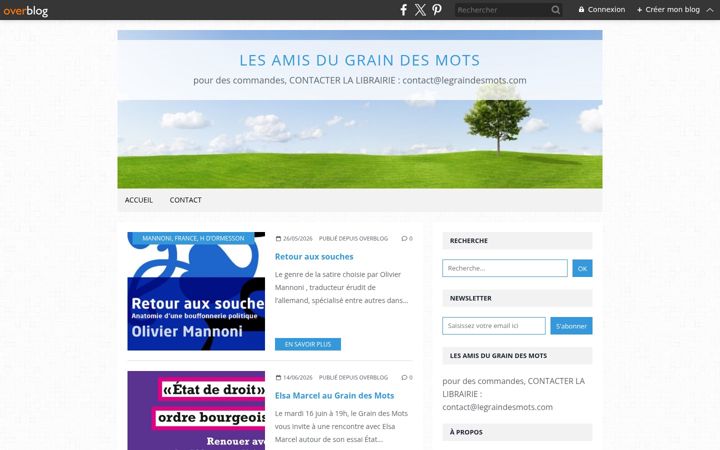The image size is (720, 450).
Task: Click the 26/05/2026 post date
Action: pos(298,238)
